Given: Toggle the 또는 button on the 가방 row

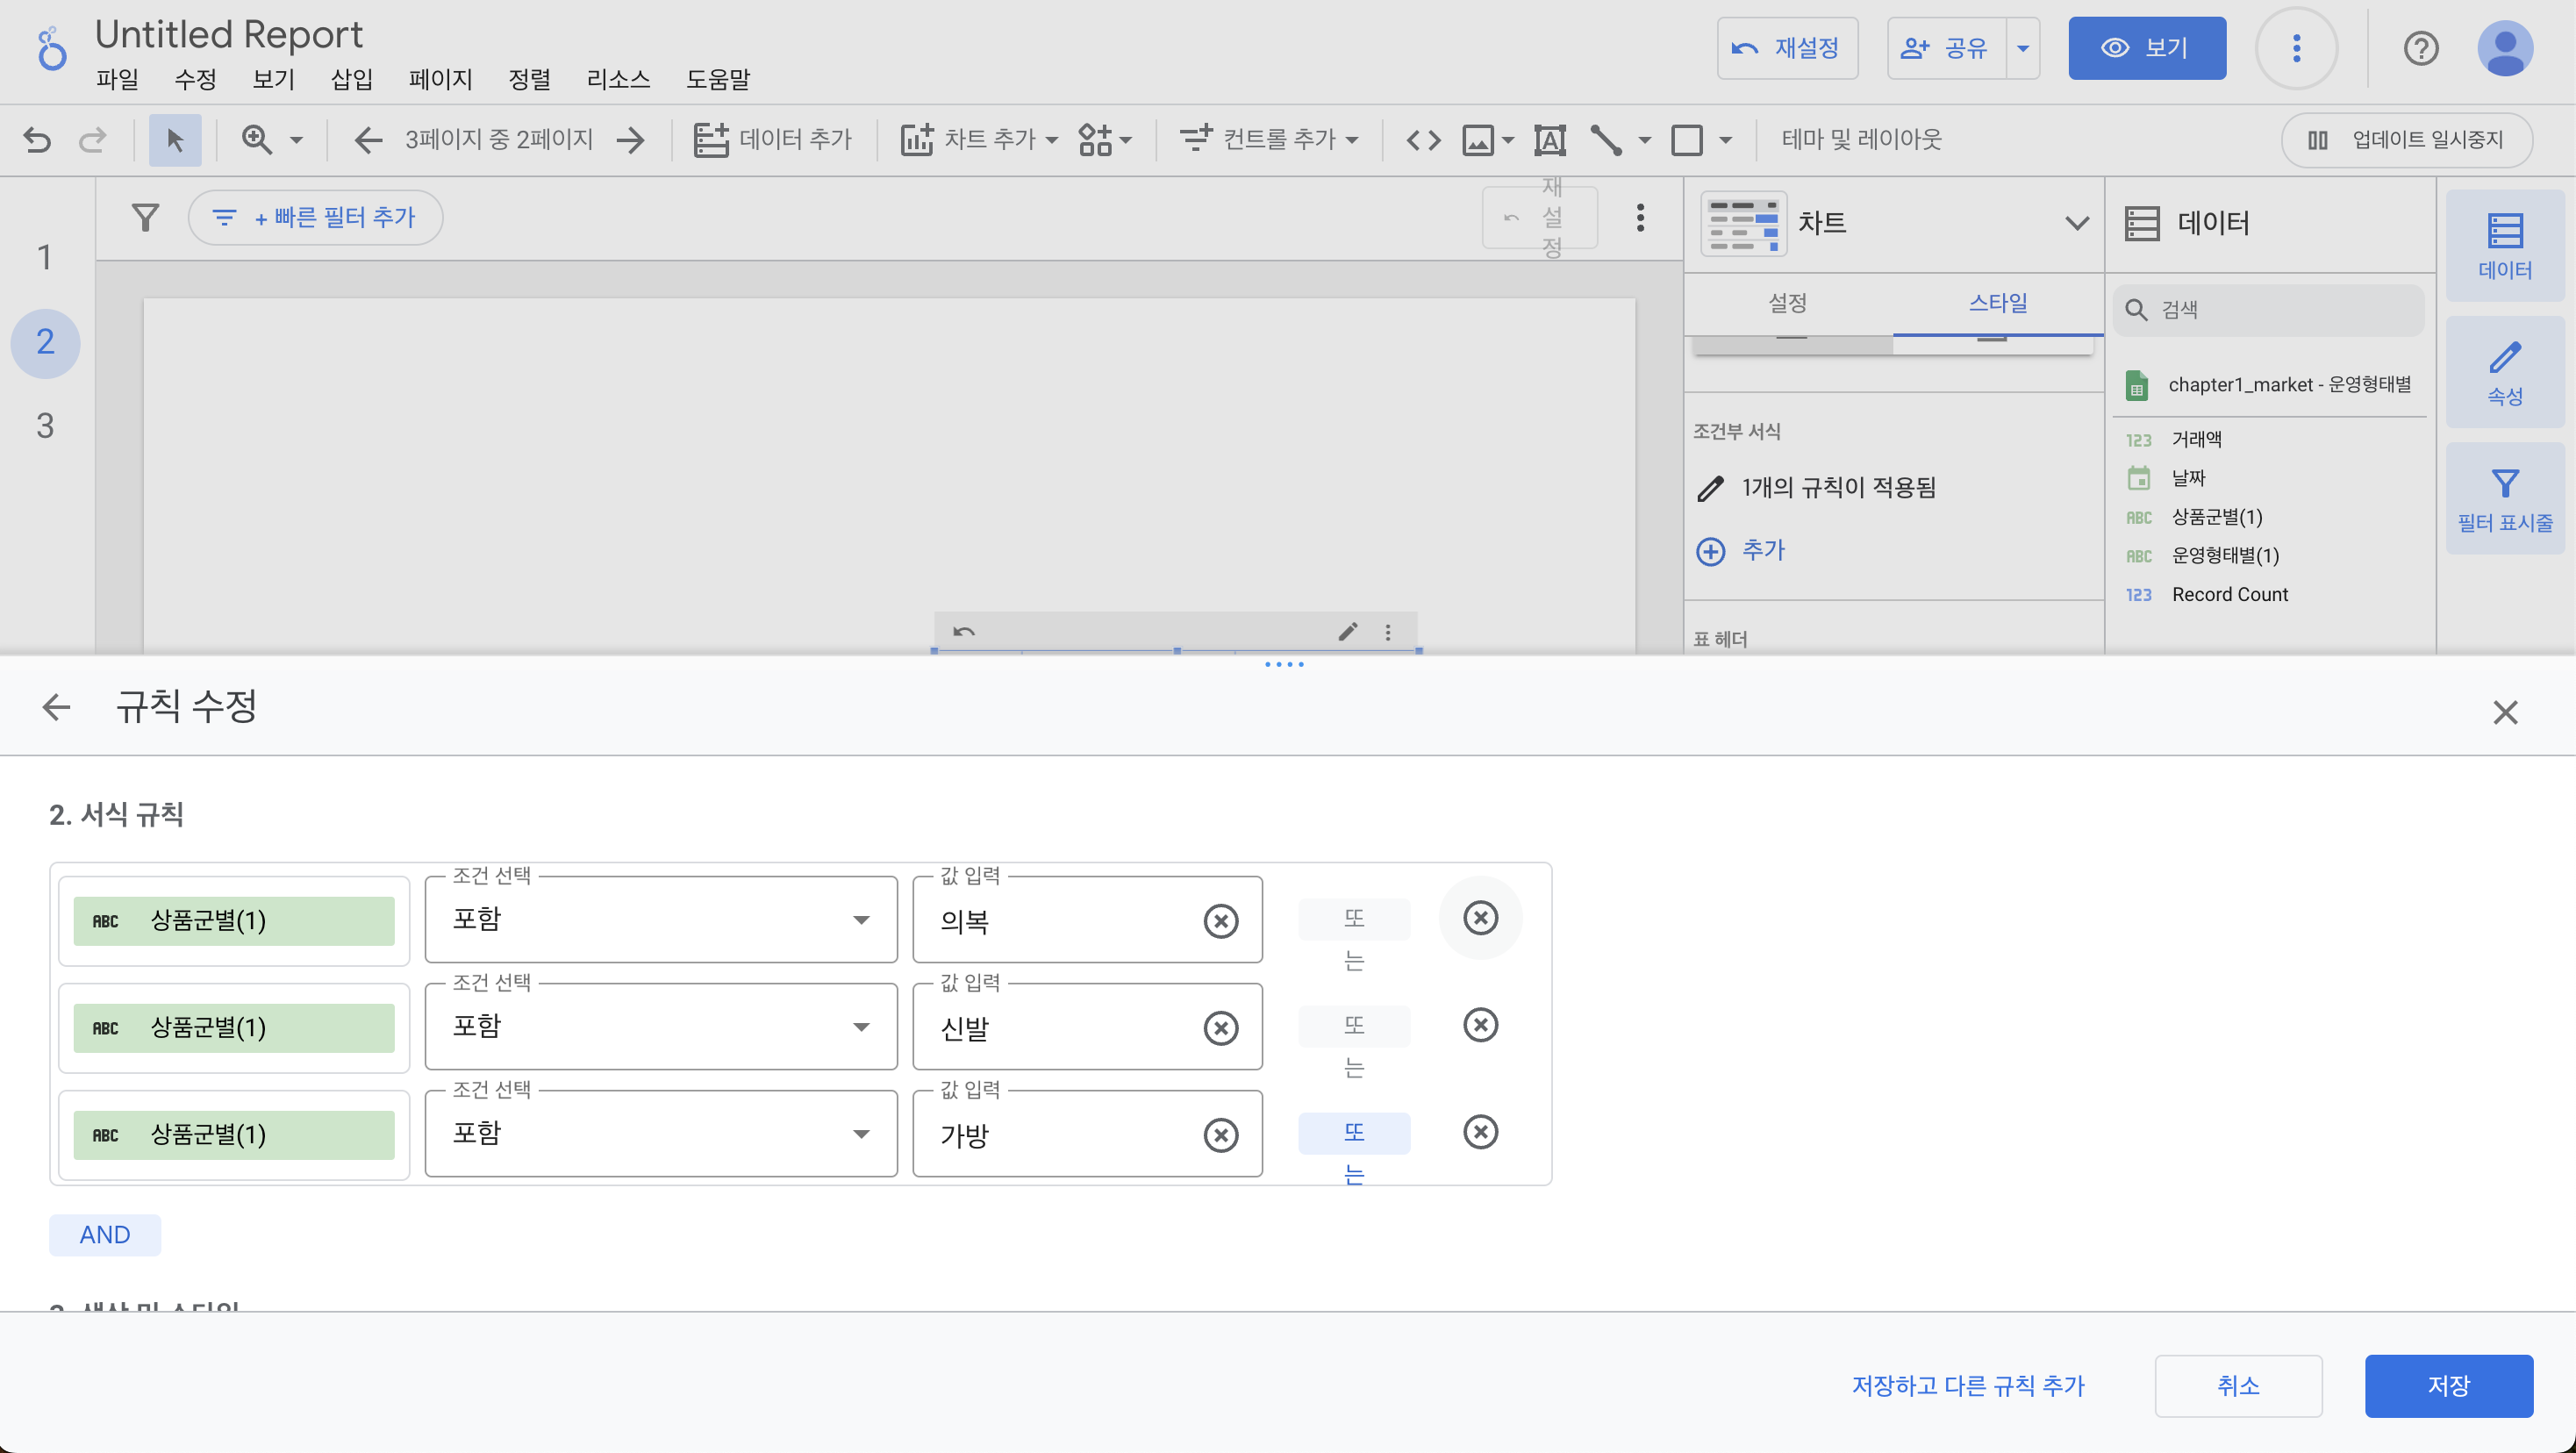Looking at the screenshot, I should point(1353,1133).
